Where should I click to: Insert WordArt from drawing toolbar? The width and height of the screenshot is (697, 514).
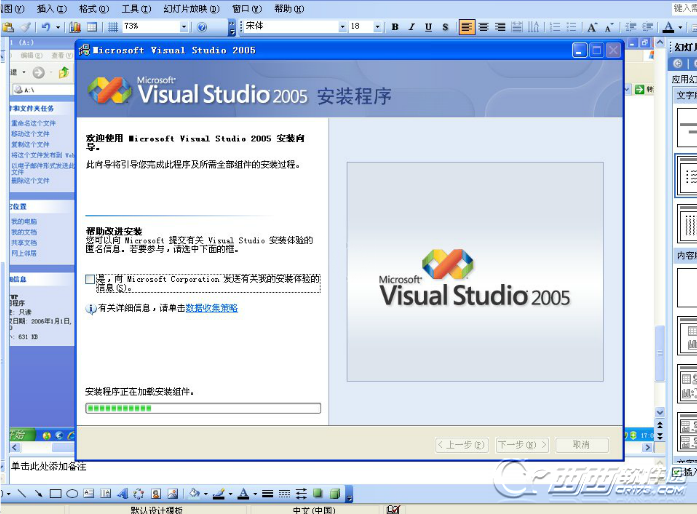[122, 494]
